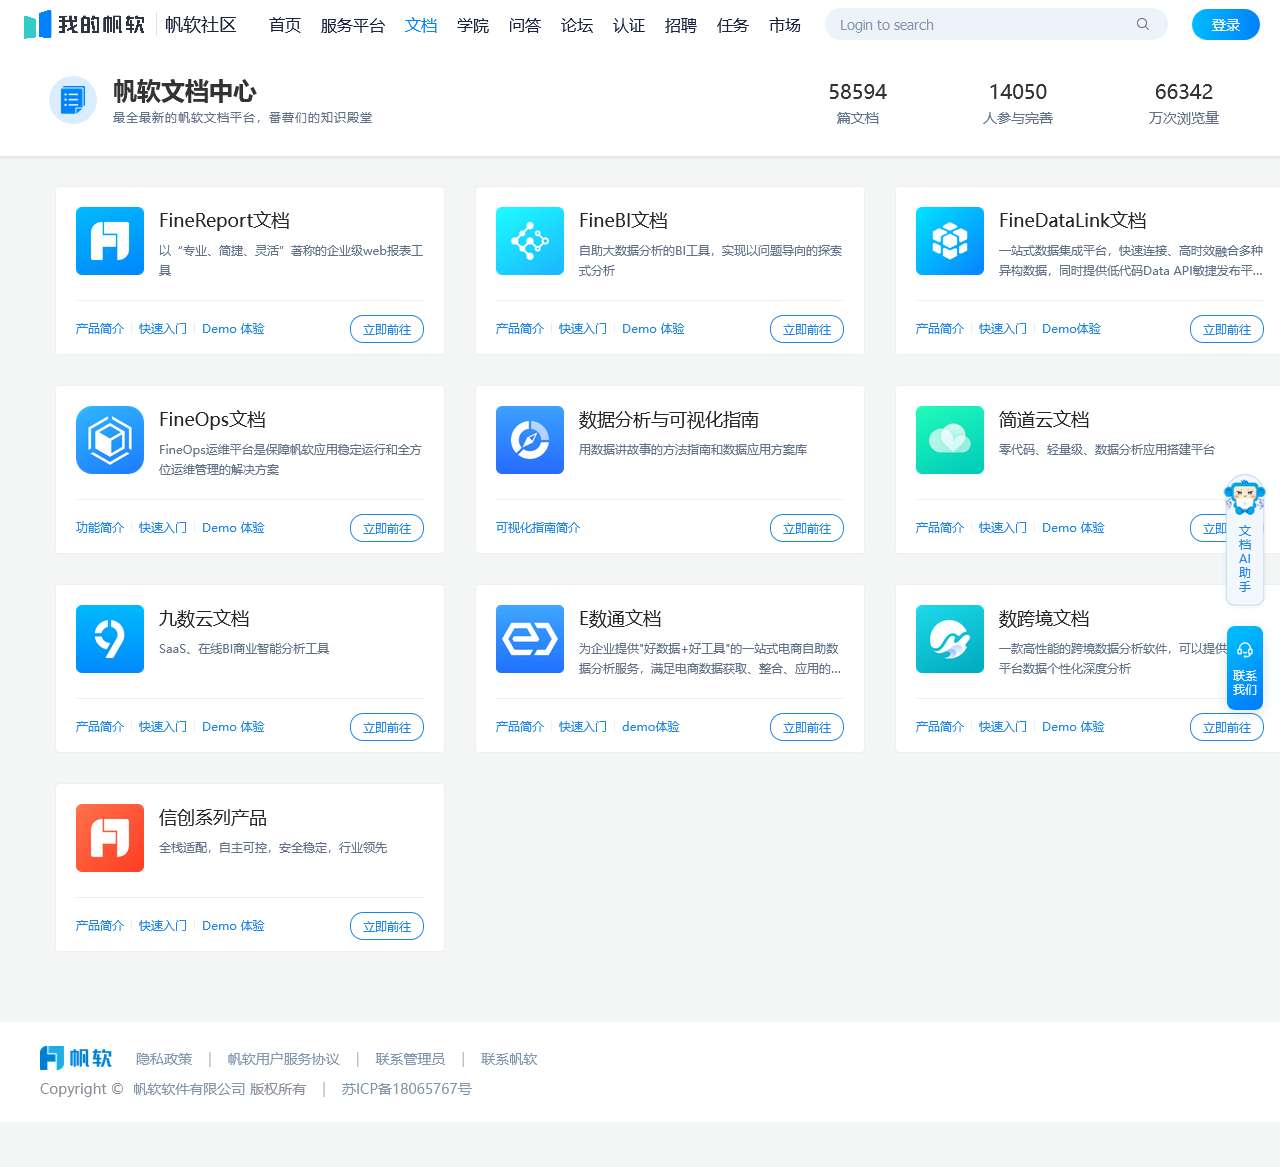Open the 问答 nav item
Viewport: 1280px width, 1167px height.
click(525, 25)
